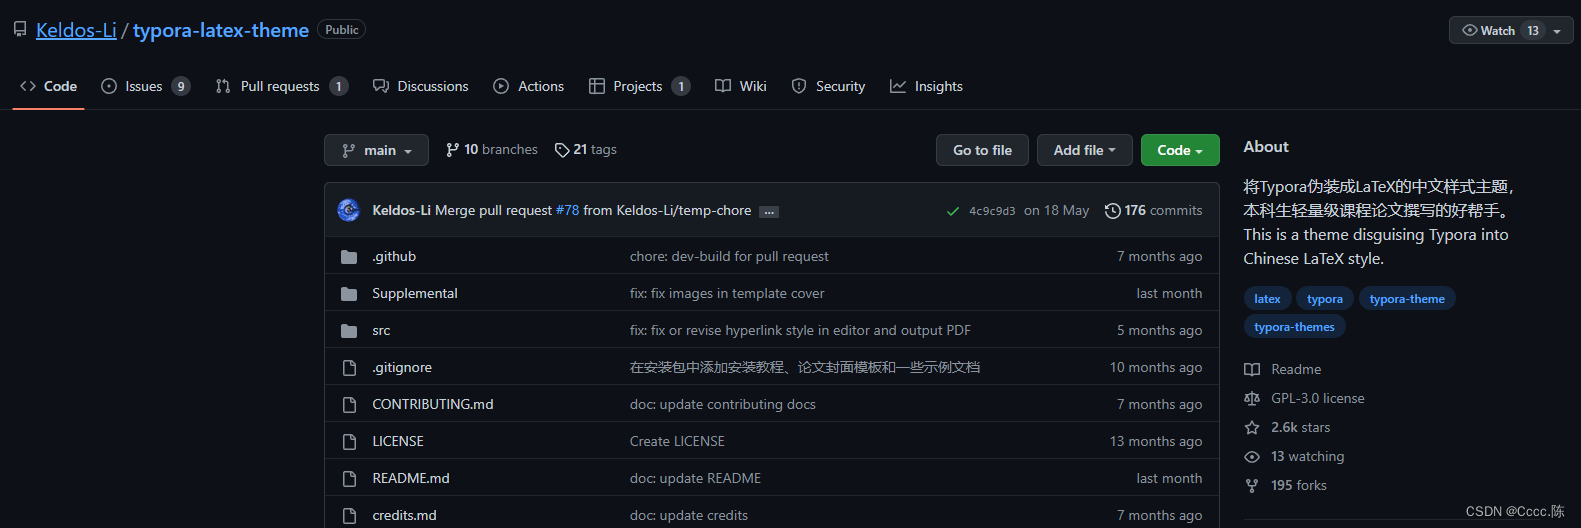Viewport: 1581px width, 528px height.
Task: Open the green Code dropdown button
Action: pos(1180,150)
